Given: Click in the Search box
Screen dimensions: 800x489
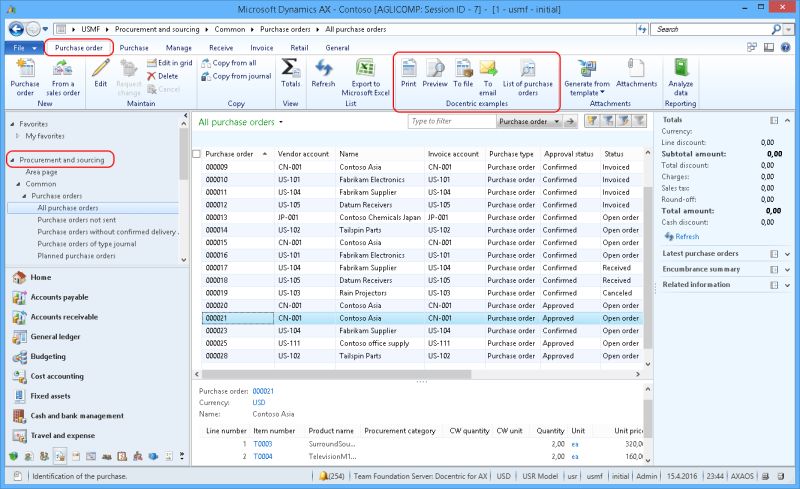Looking at the screenshot, I should tap(712, 29).
